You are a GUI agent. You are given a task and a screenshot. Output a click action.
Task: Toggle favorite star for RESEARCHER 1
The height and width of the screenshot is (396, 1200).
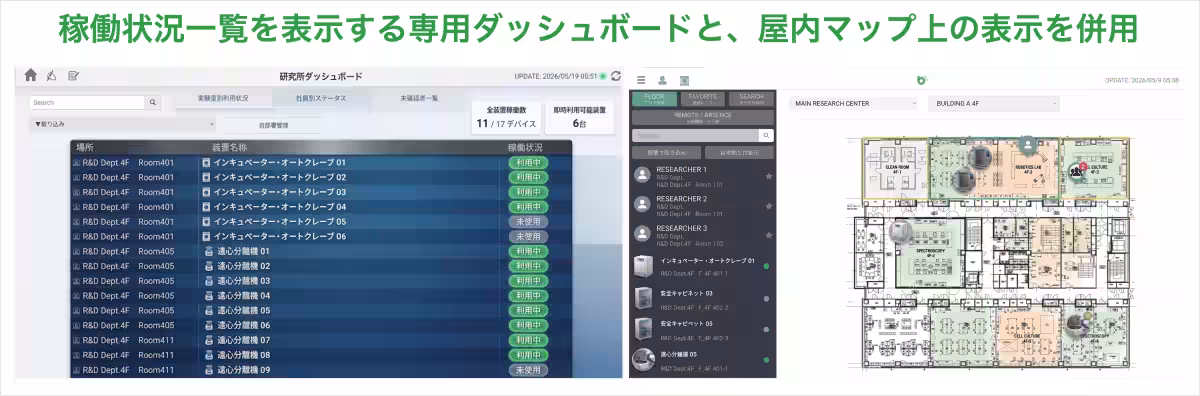click(768, 176)
